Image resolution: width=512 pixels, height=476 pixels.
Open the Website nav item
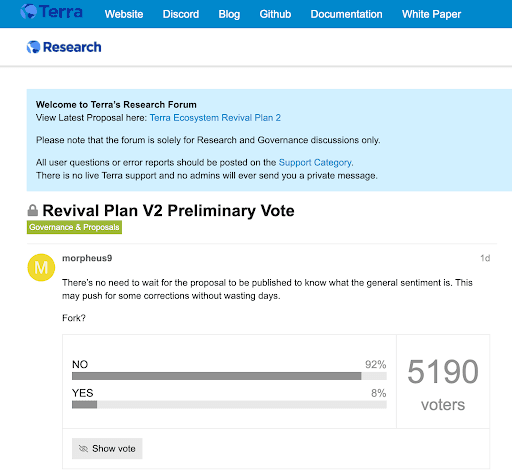pos(124,14)
